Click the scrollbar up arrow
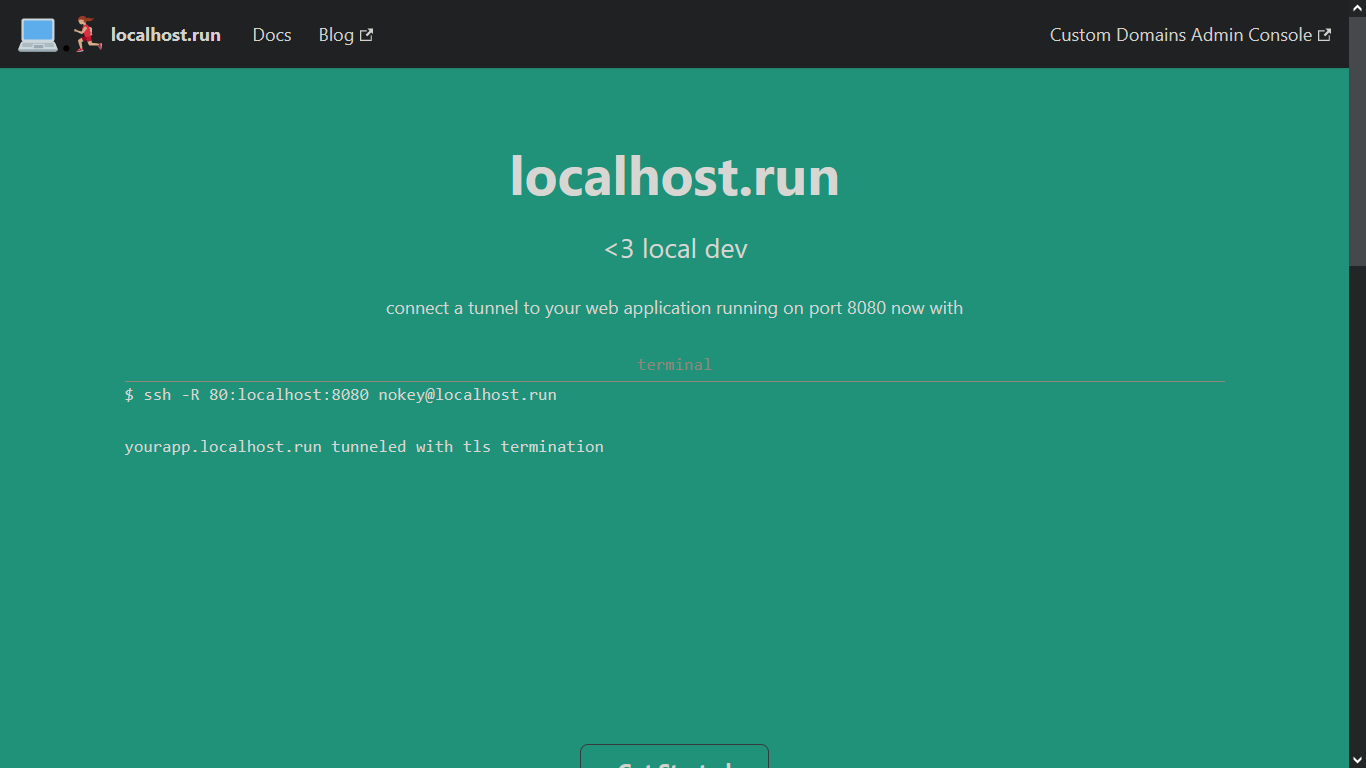Image resolution: width=1366 pixels, height=768 pixels. (x=1357, y=8)
